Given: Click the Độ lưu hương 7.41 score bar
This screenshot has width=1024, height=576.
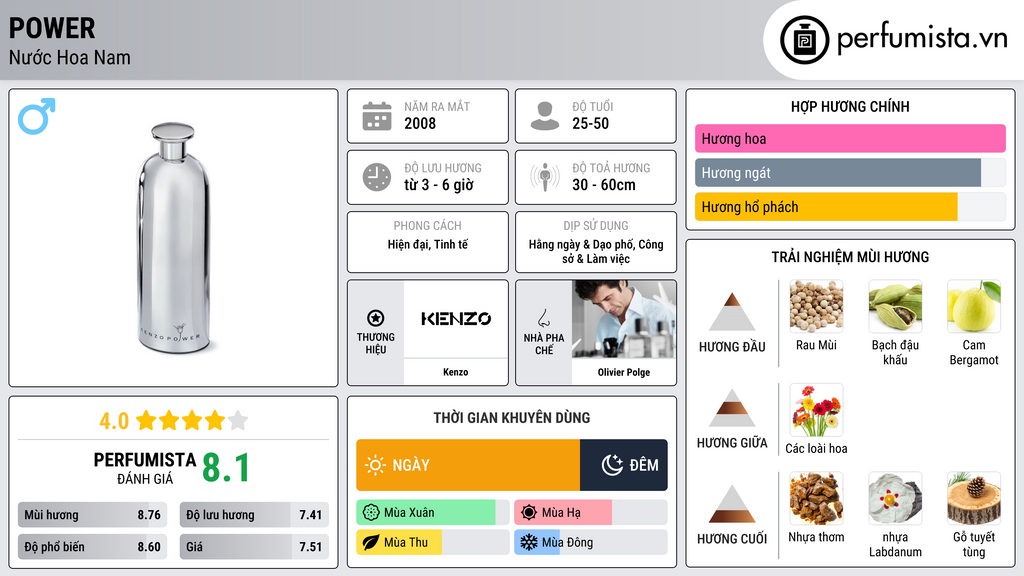Looking at the screenshot, I should (x=254, y=515).
